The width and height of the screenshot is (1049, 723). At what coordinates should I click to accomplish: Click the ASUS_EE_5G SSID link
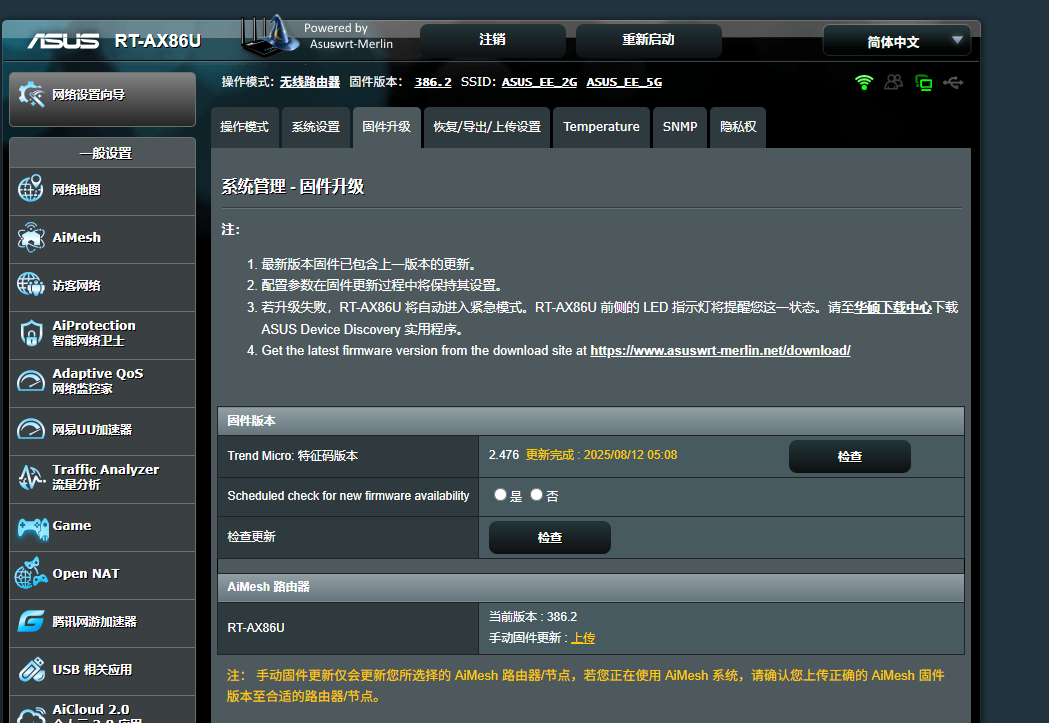point(624,82)
